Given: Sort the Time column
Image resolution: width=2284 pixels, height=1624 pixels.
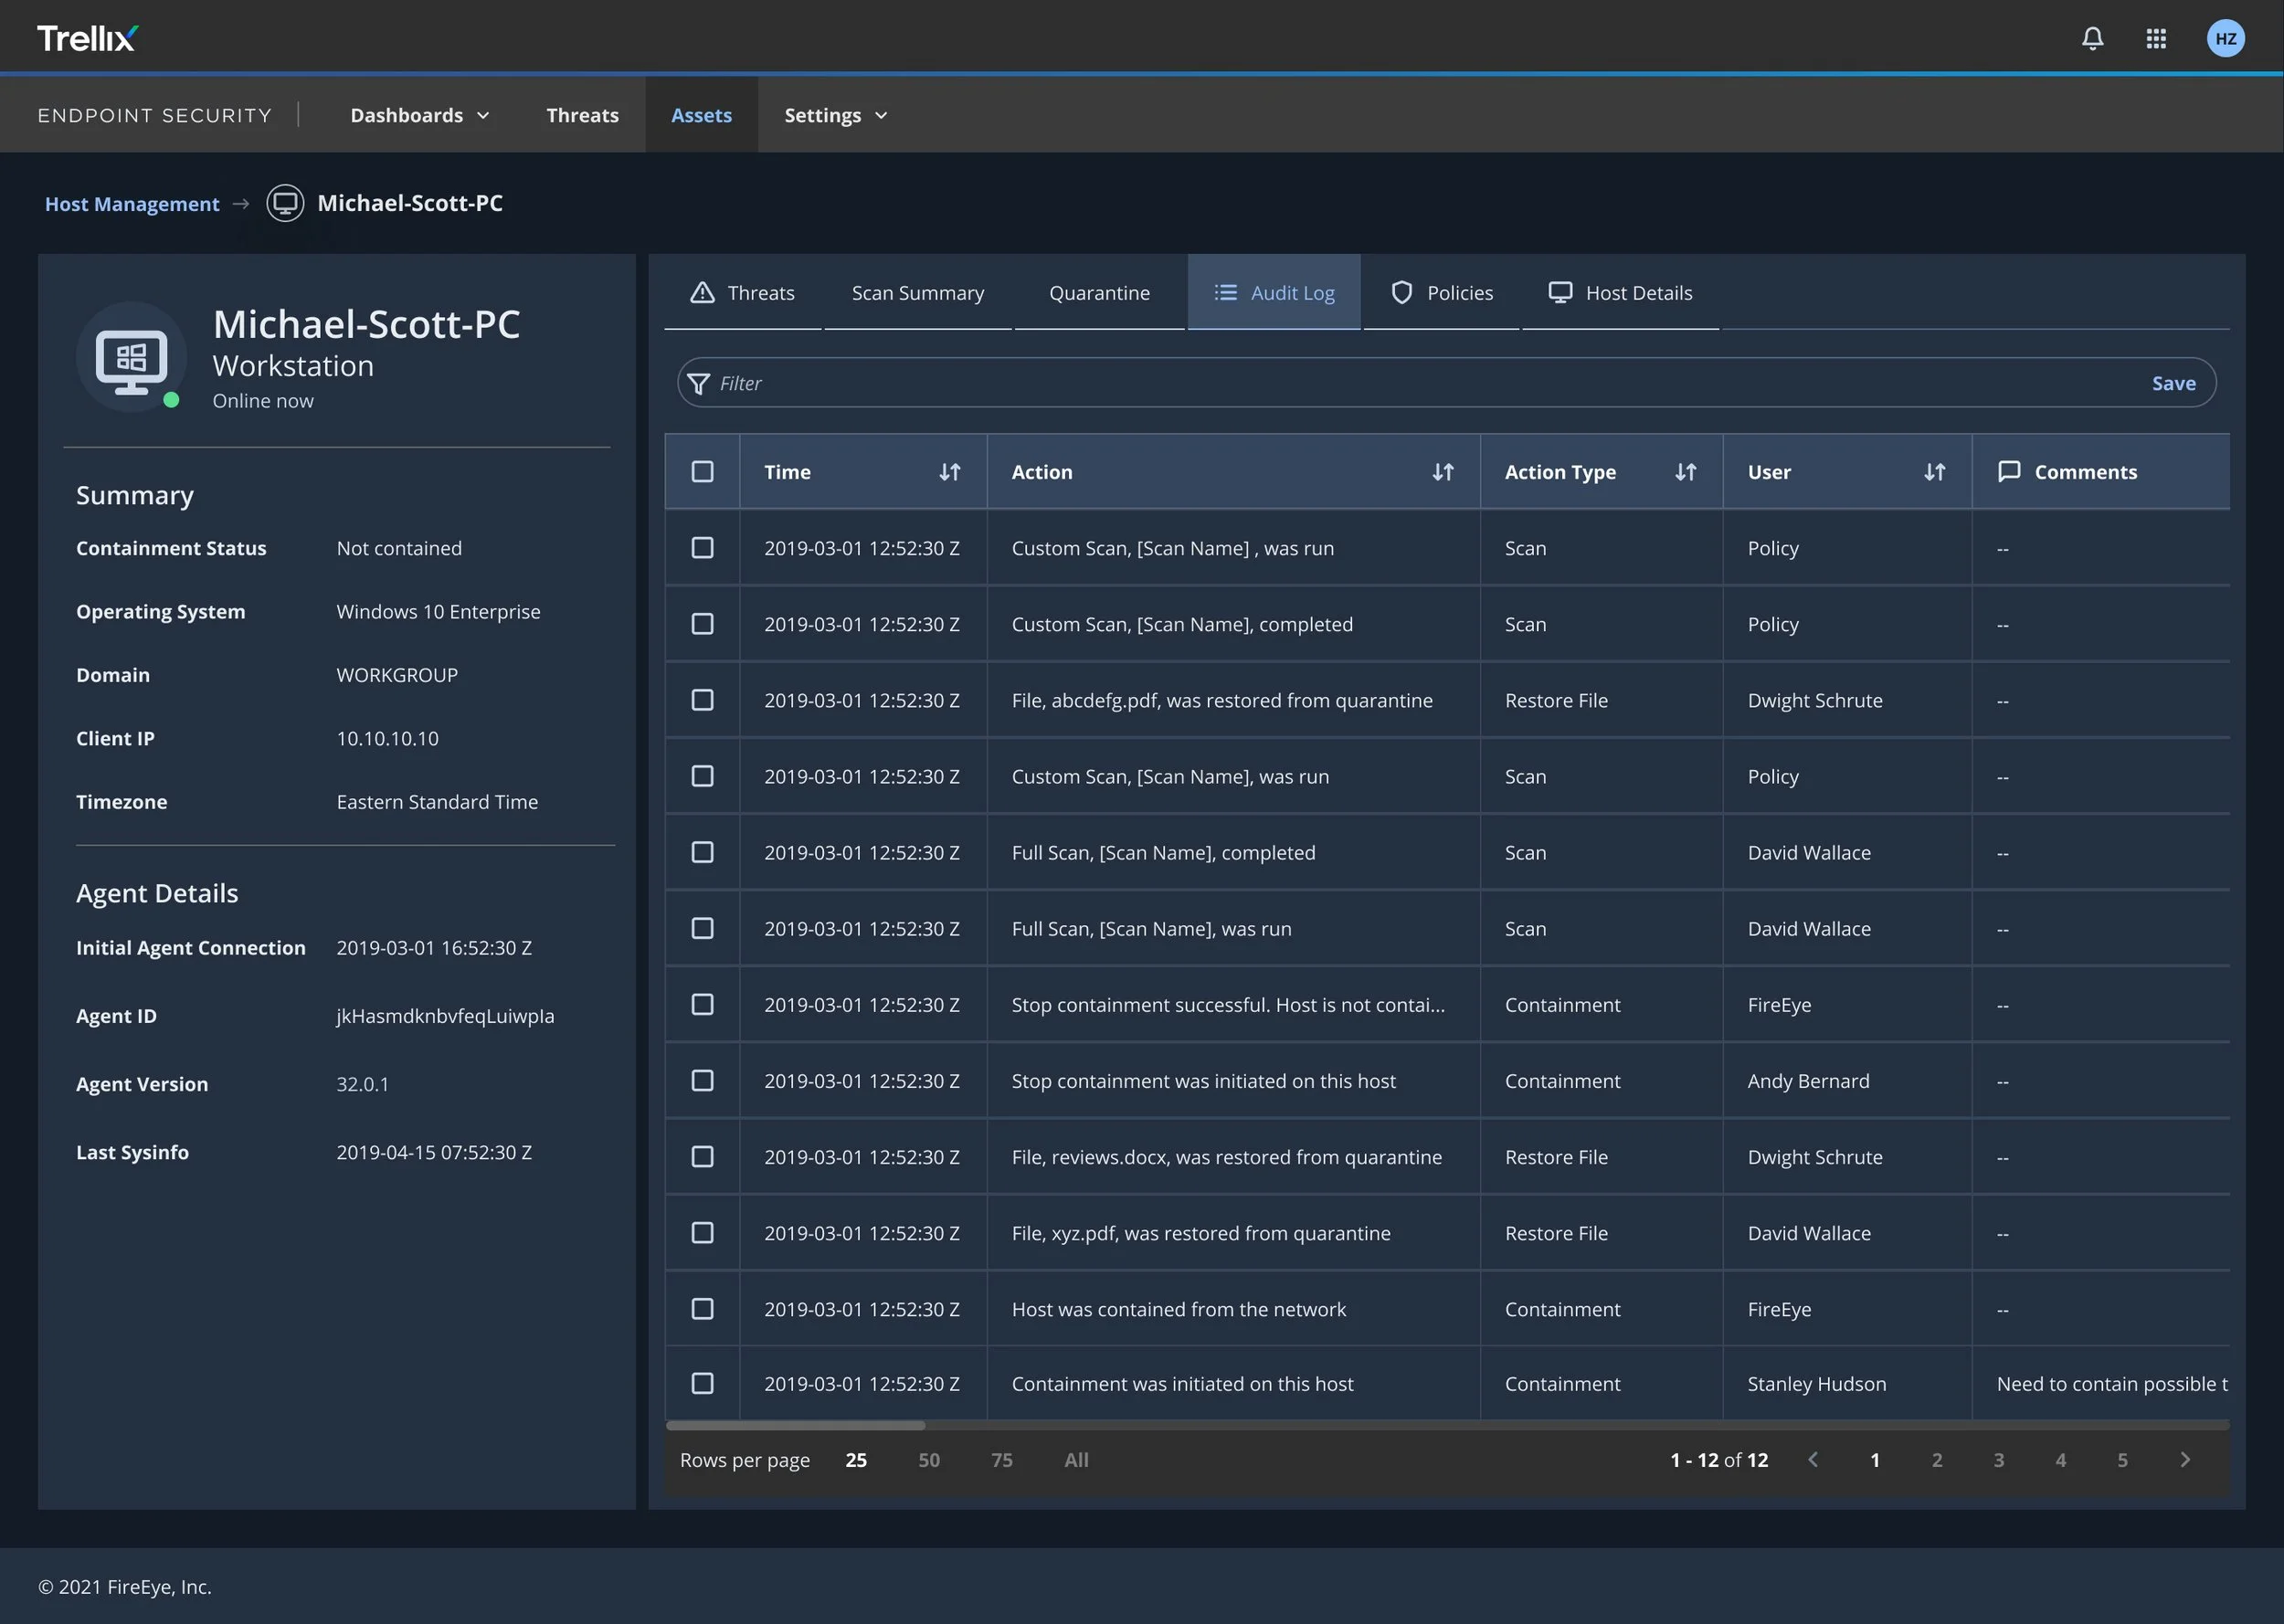Looking at the screenshot, I should (950, 471).
